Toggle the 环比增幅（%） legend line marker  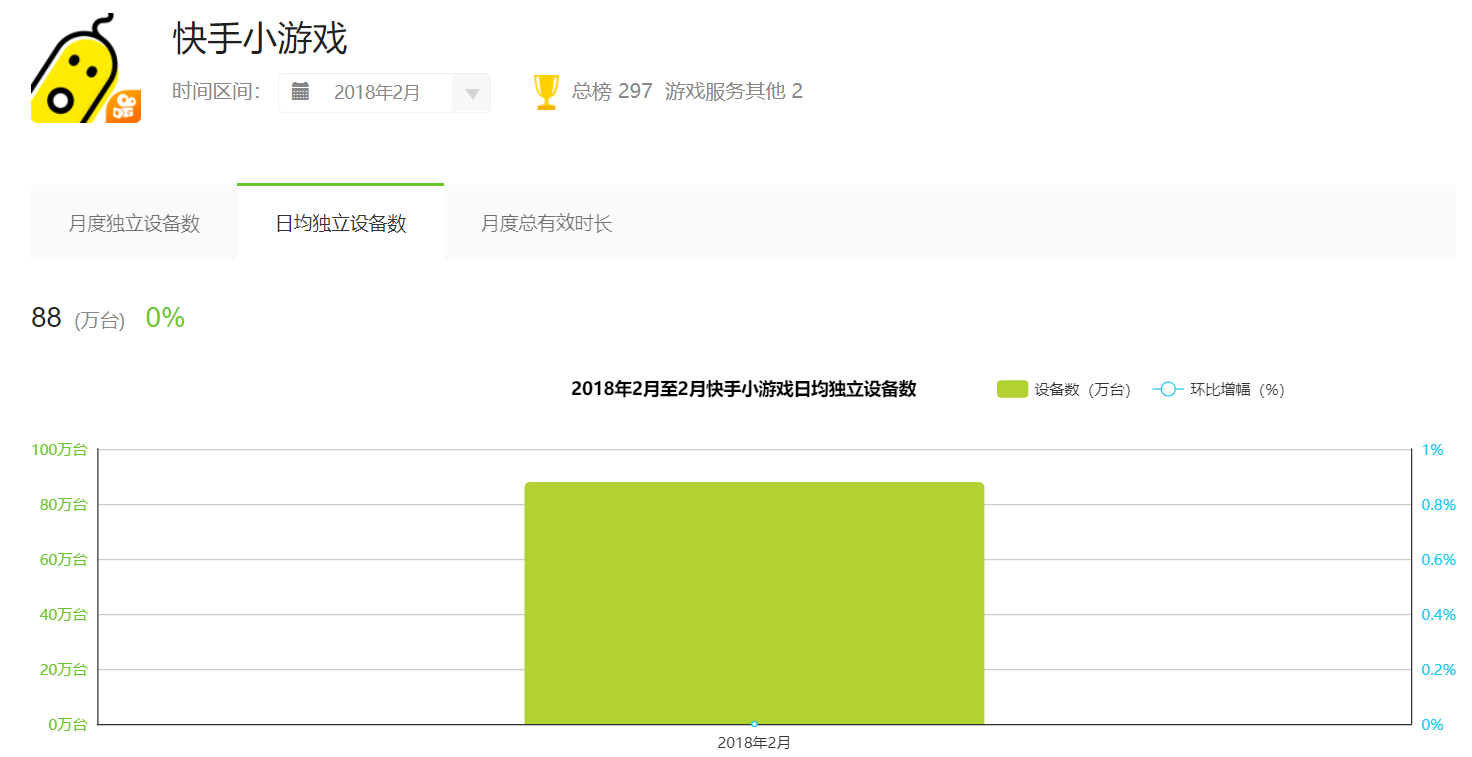tap(1168, 389)
